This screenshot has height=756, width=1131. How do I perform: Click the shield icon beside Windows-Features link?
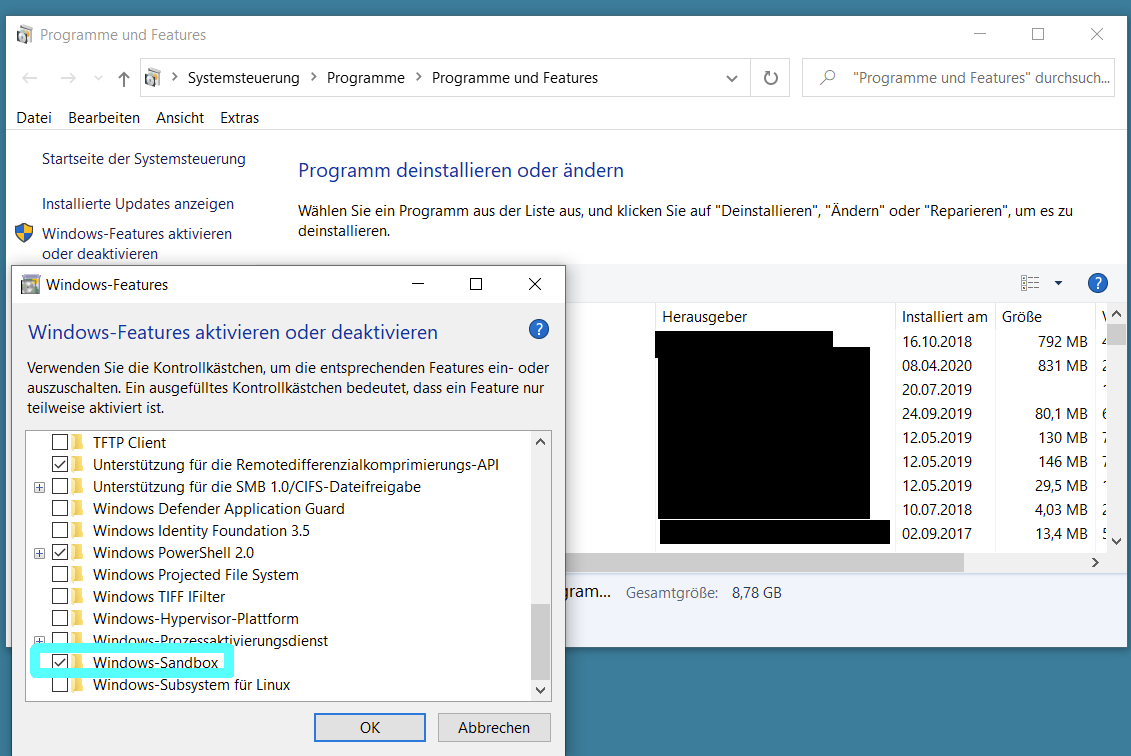click(x=24, y=233)
